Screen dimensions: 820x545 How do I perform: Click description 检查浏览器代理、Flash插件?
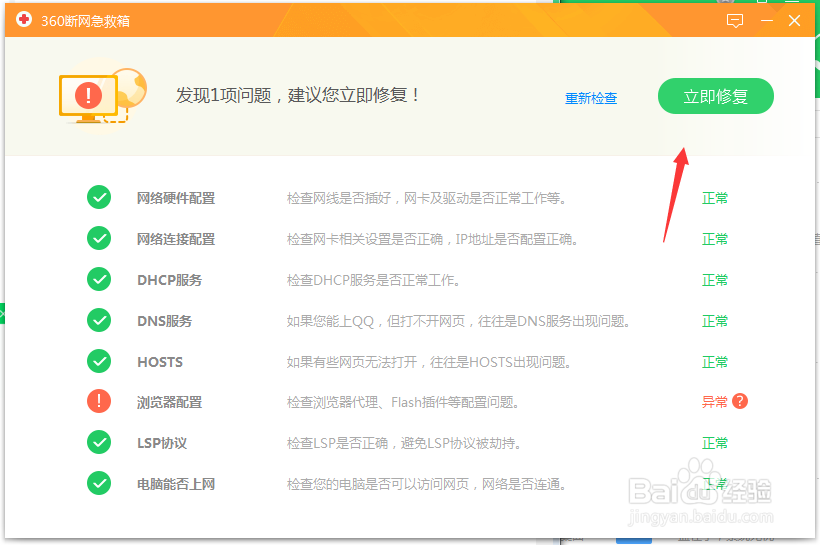click(403, 402)
